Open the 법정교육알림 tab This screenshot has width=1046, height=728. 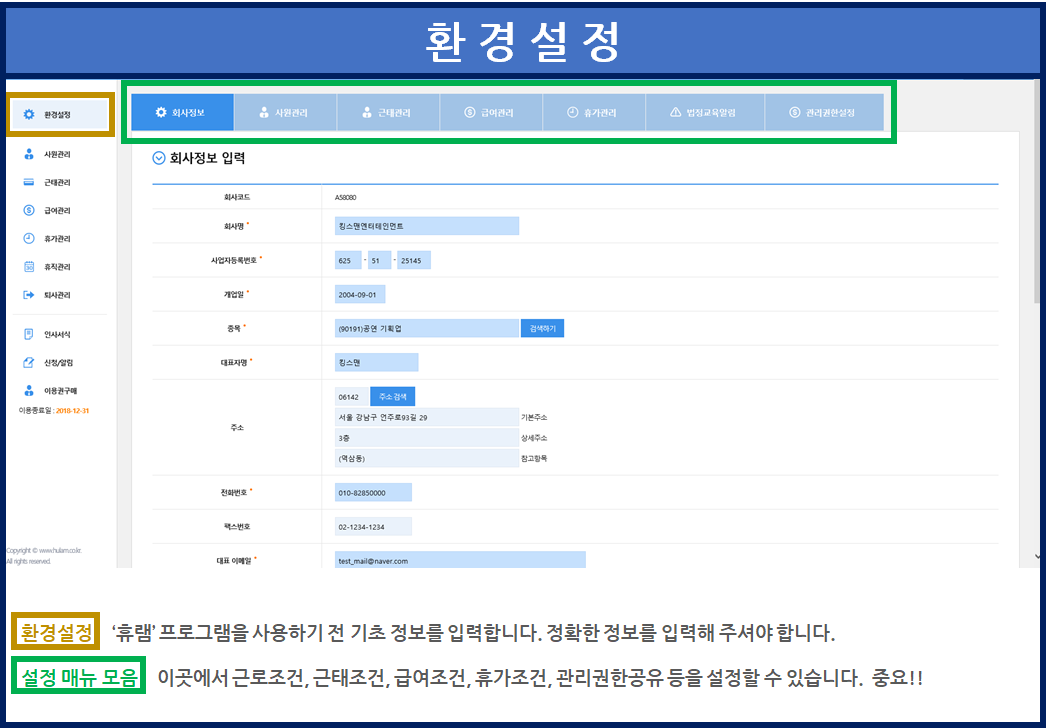pyautogui.click(x=704, y=113)
